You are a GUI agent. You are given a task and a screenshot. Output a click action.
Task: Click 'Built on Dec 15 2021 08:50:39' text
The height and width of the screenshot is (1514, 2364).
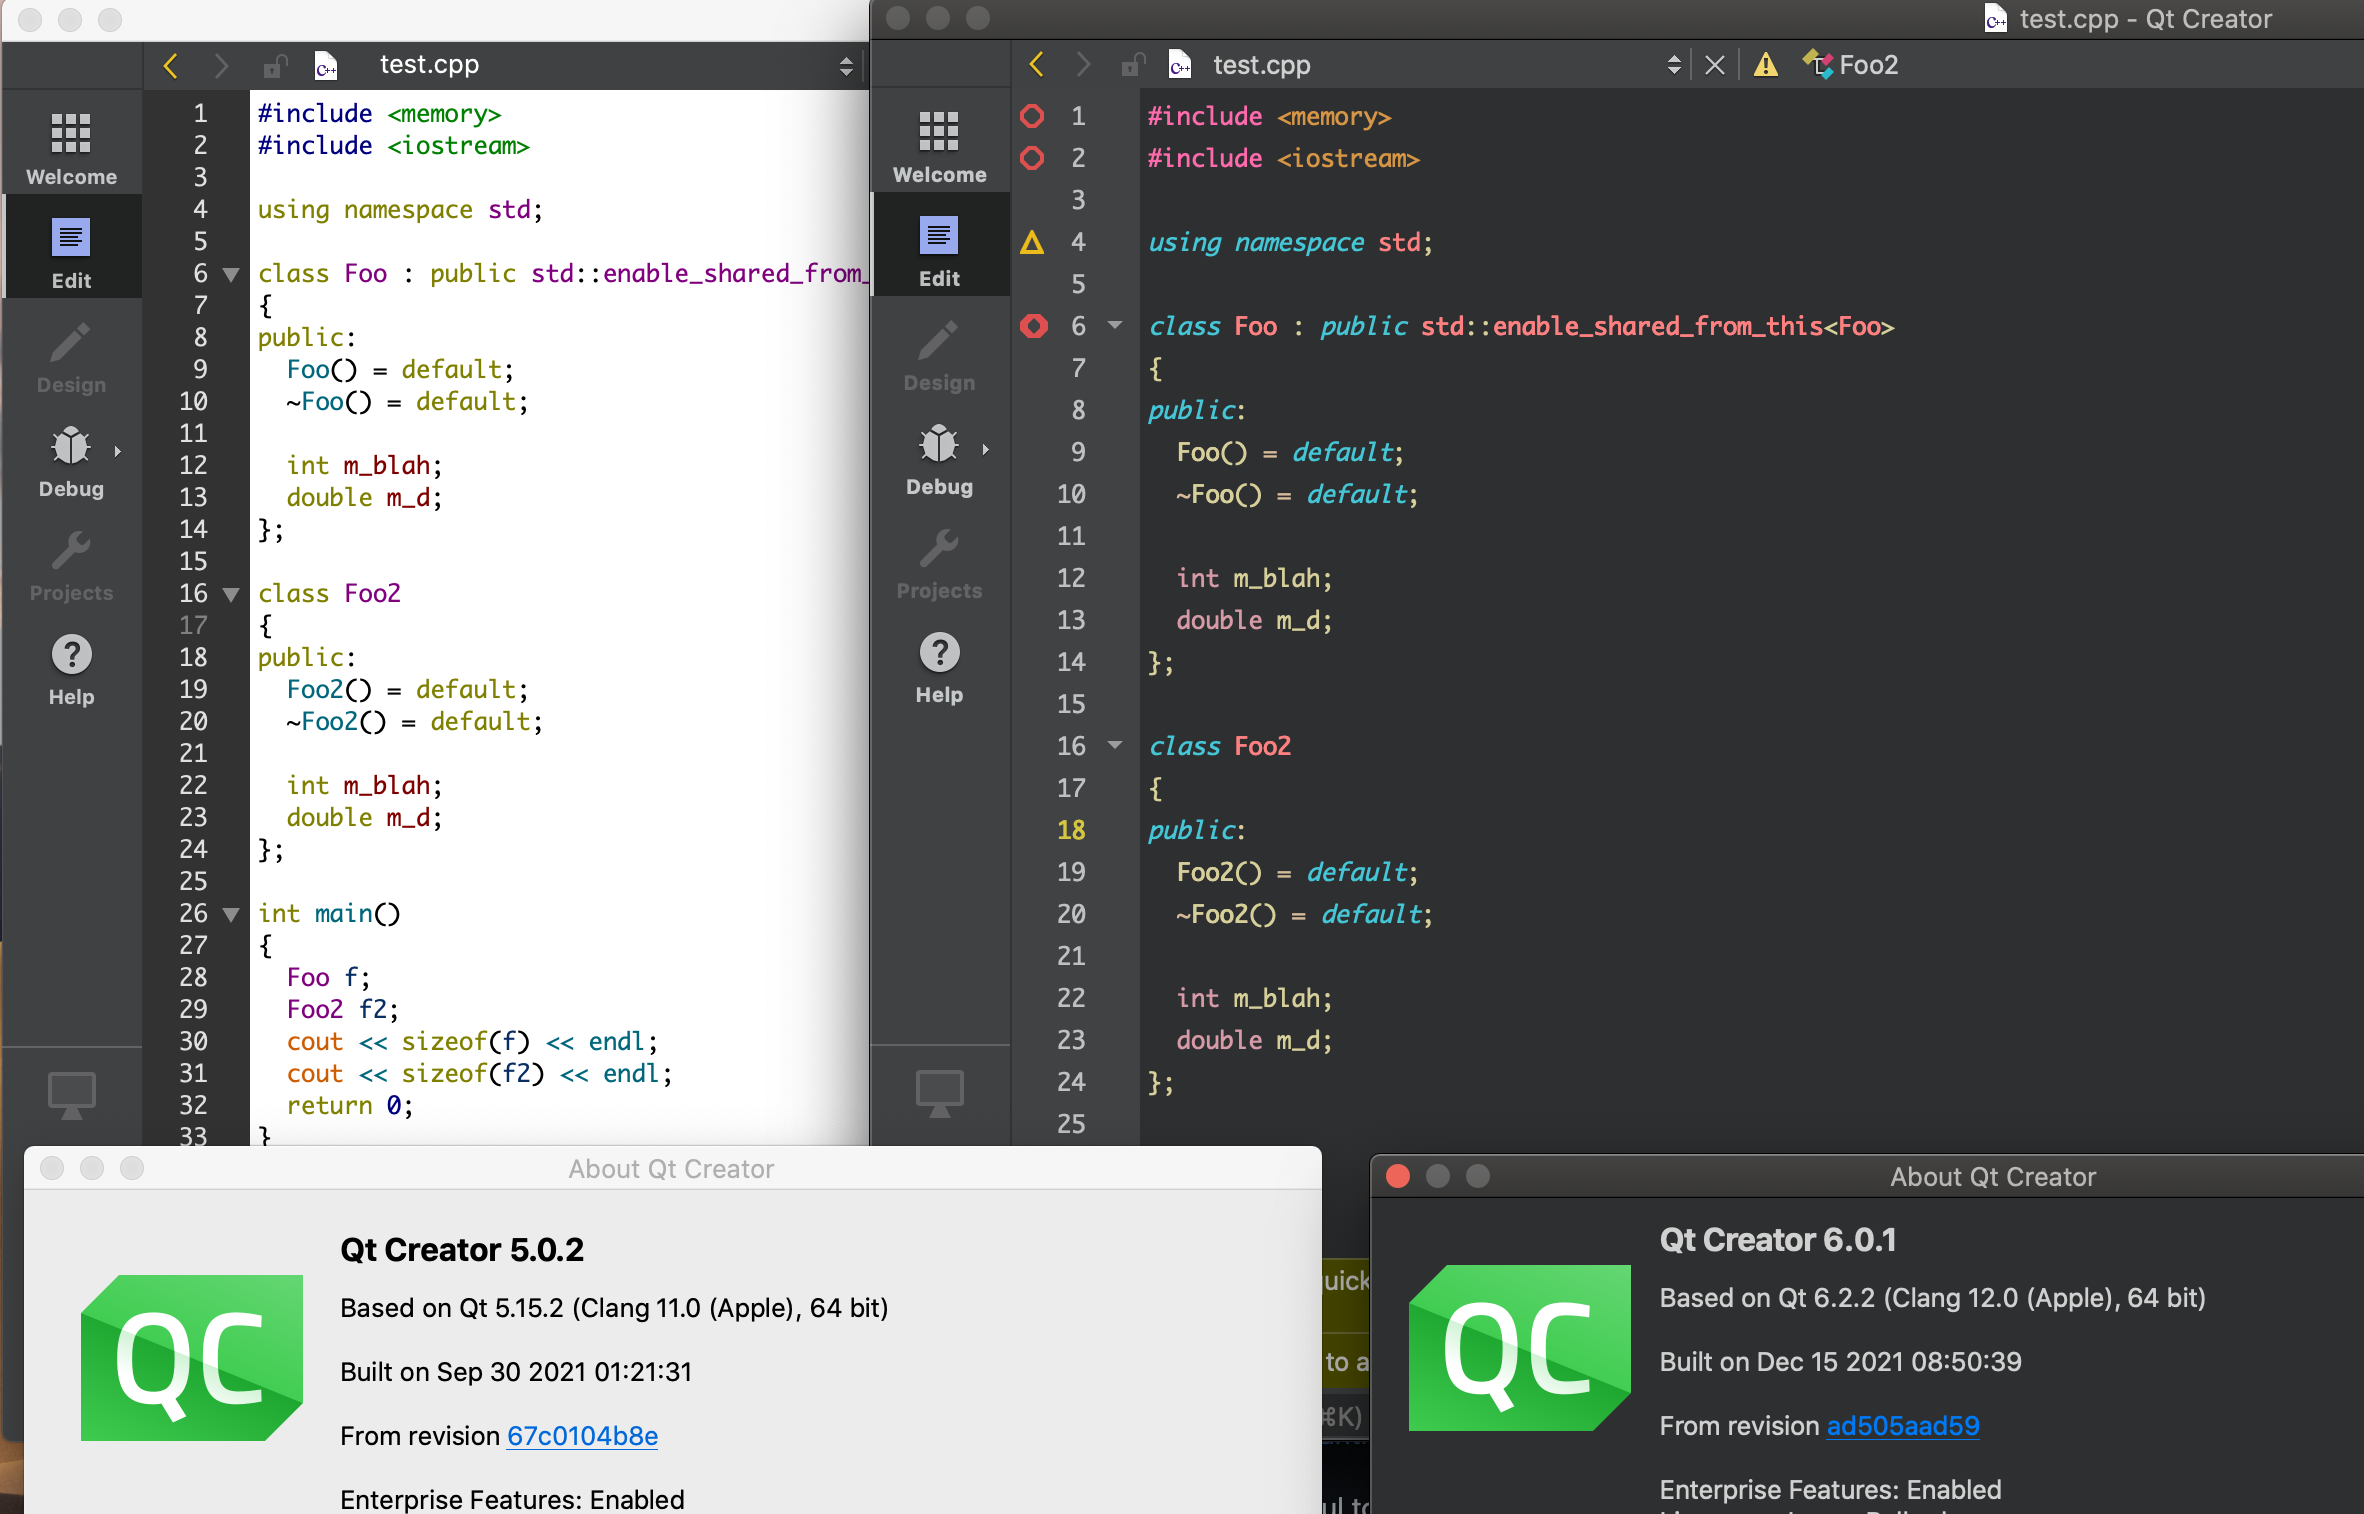[x=1840, y=1362]
